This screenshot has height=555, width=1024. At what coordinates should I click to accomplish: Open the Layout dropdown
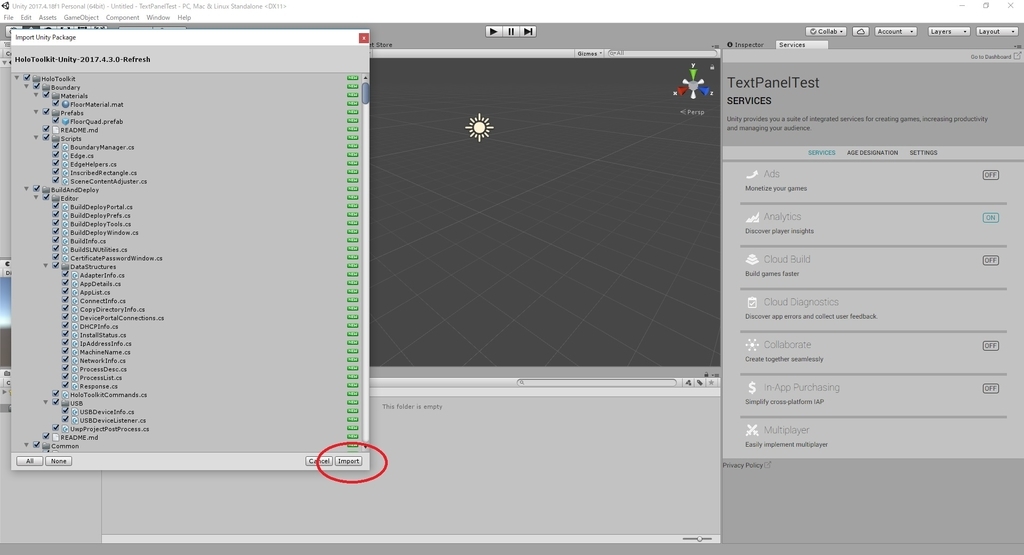pos(997,31)
